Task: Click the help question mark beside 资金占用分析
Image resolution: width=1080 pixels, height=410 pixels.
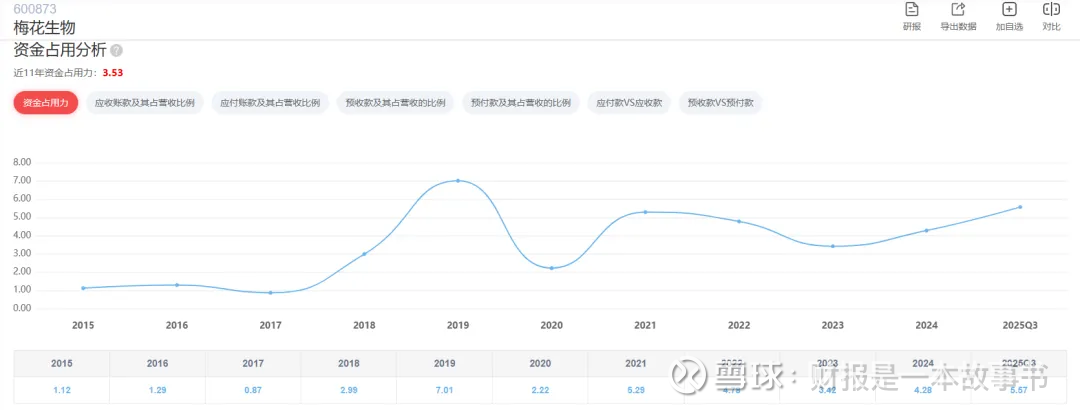Action: click(117, 50)
